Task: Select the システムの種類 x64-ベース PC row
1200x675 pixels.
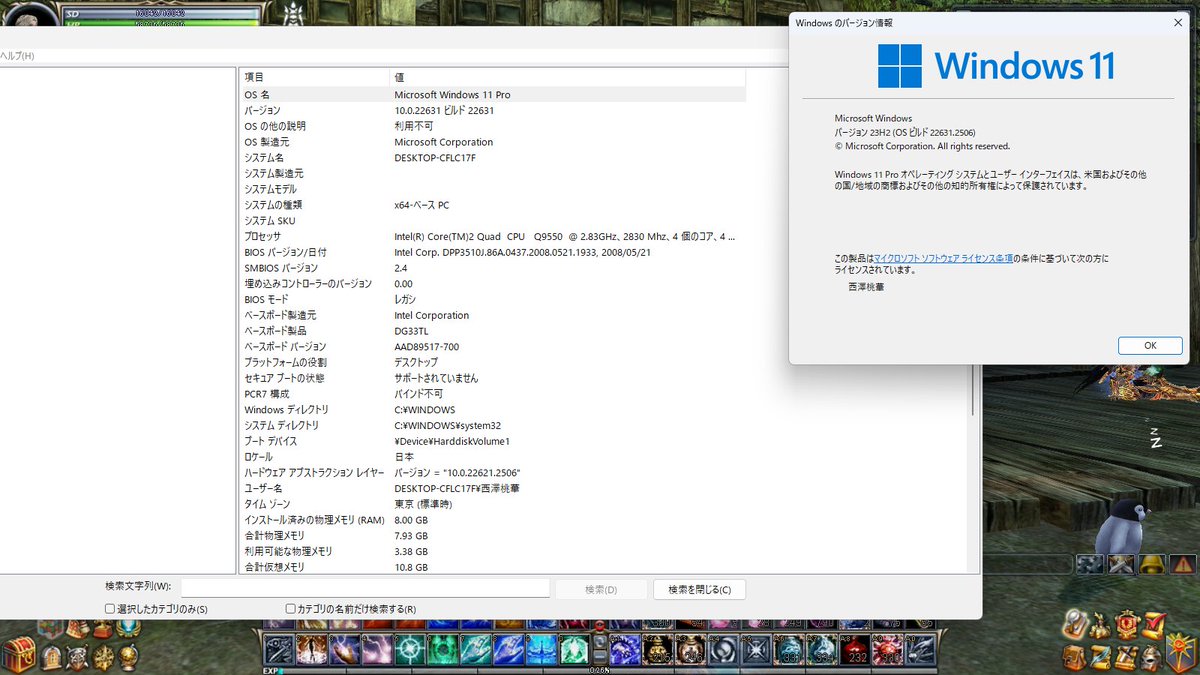Action: coord(492,205)
